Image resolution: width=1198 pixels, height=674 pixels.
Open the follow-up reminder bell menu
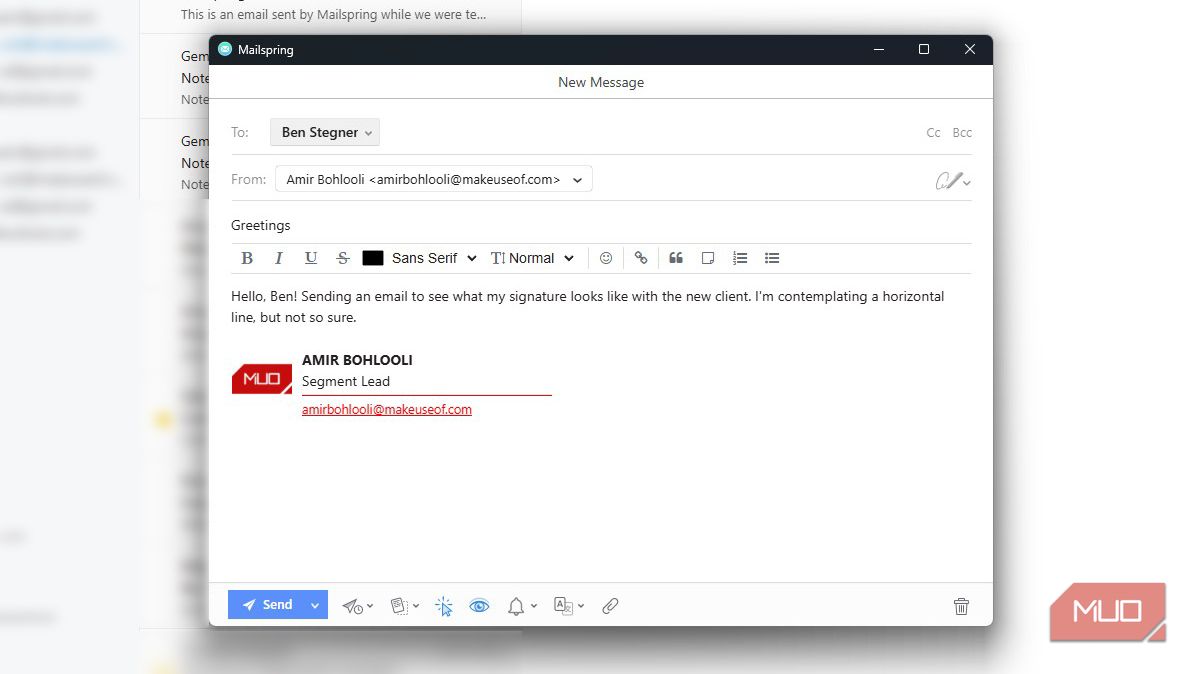pos(523,606)
